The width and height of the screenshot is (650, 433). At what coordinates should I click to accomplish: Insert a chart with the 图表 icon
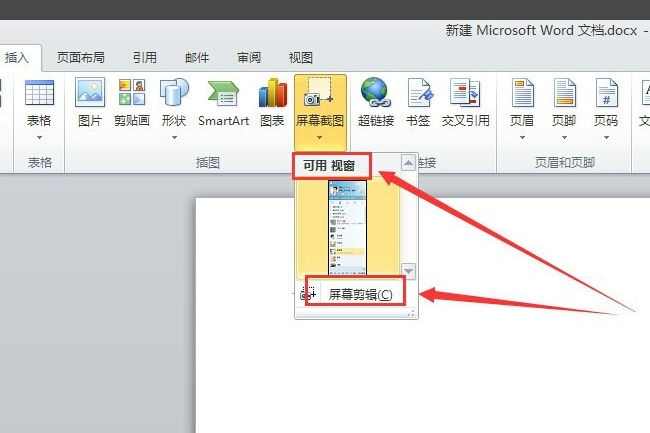[272, 102]
